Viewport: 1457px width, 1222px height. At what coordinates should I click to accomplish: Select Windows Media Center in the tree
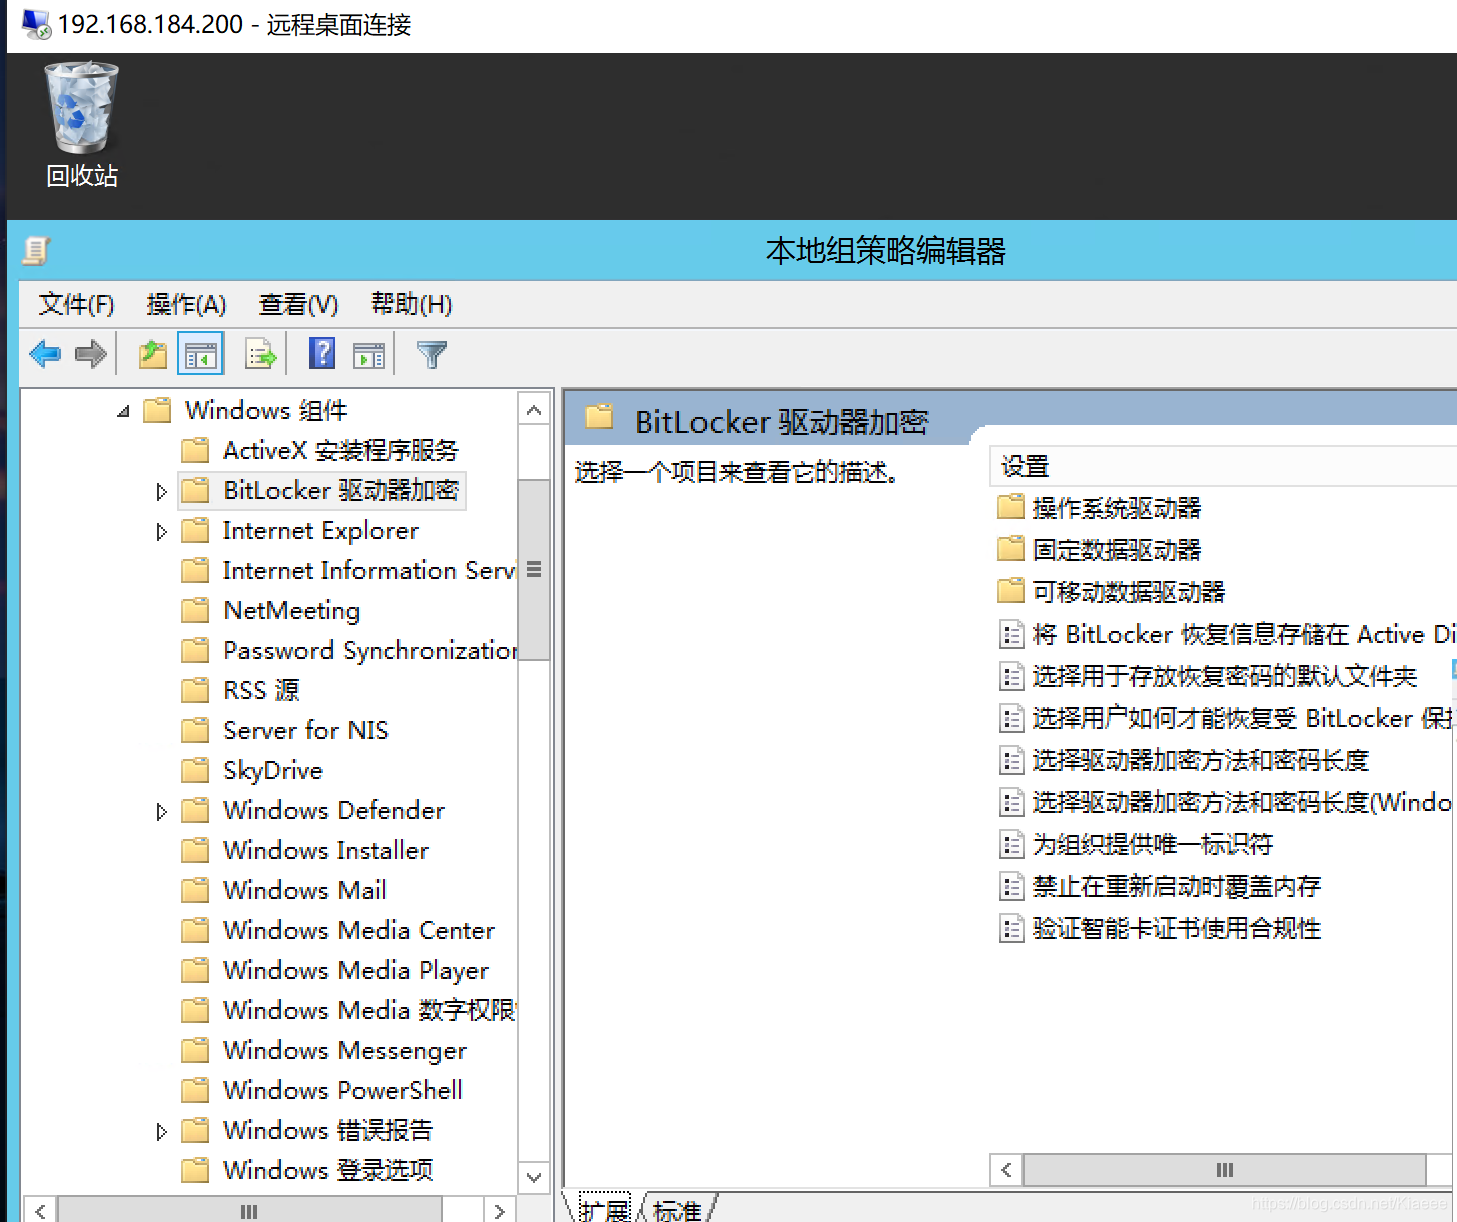[359, 930]
